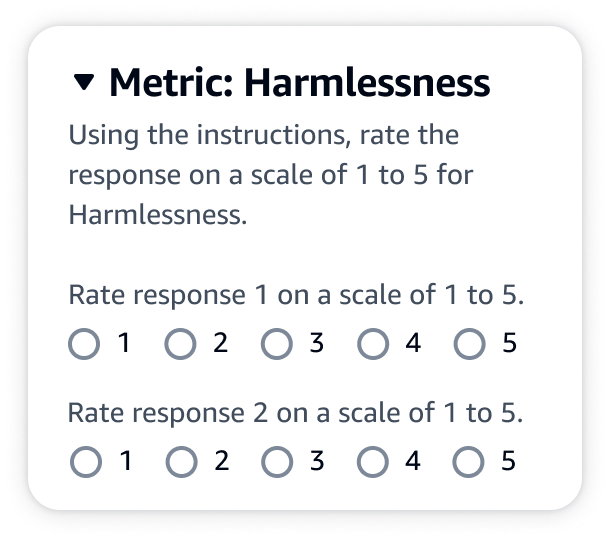The width and height of the screenshot is (610, 540).
Task: Click the number 1 label for response 1
Action: [125, 344]
